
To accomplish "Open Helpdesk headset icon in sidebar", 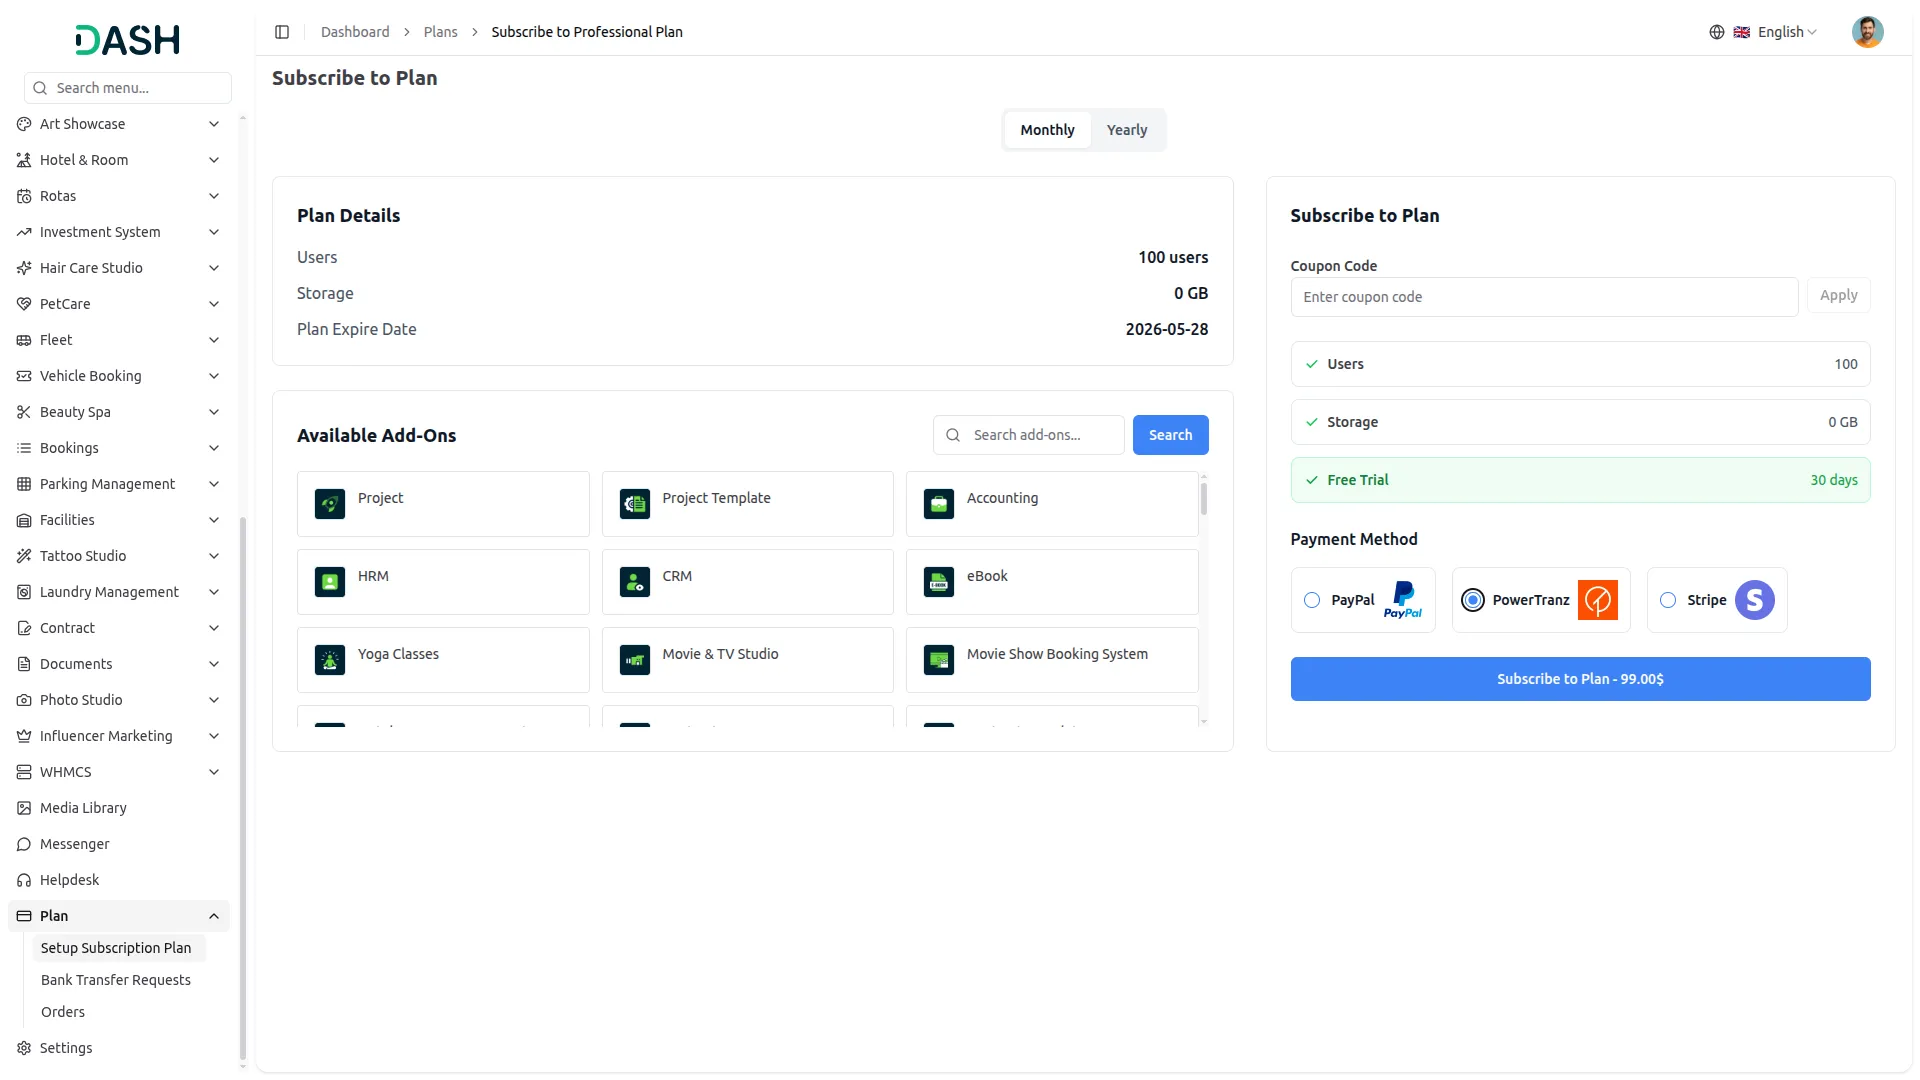I will [24, 880].
